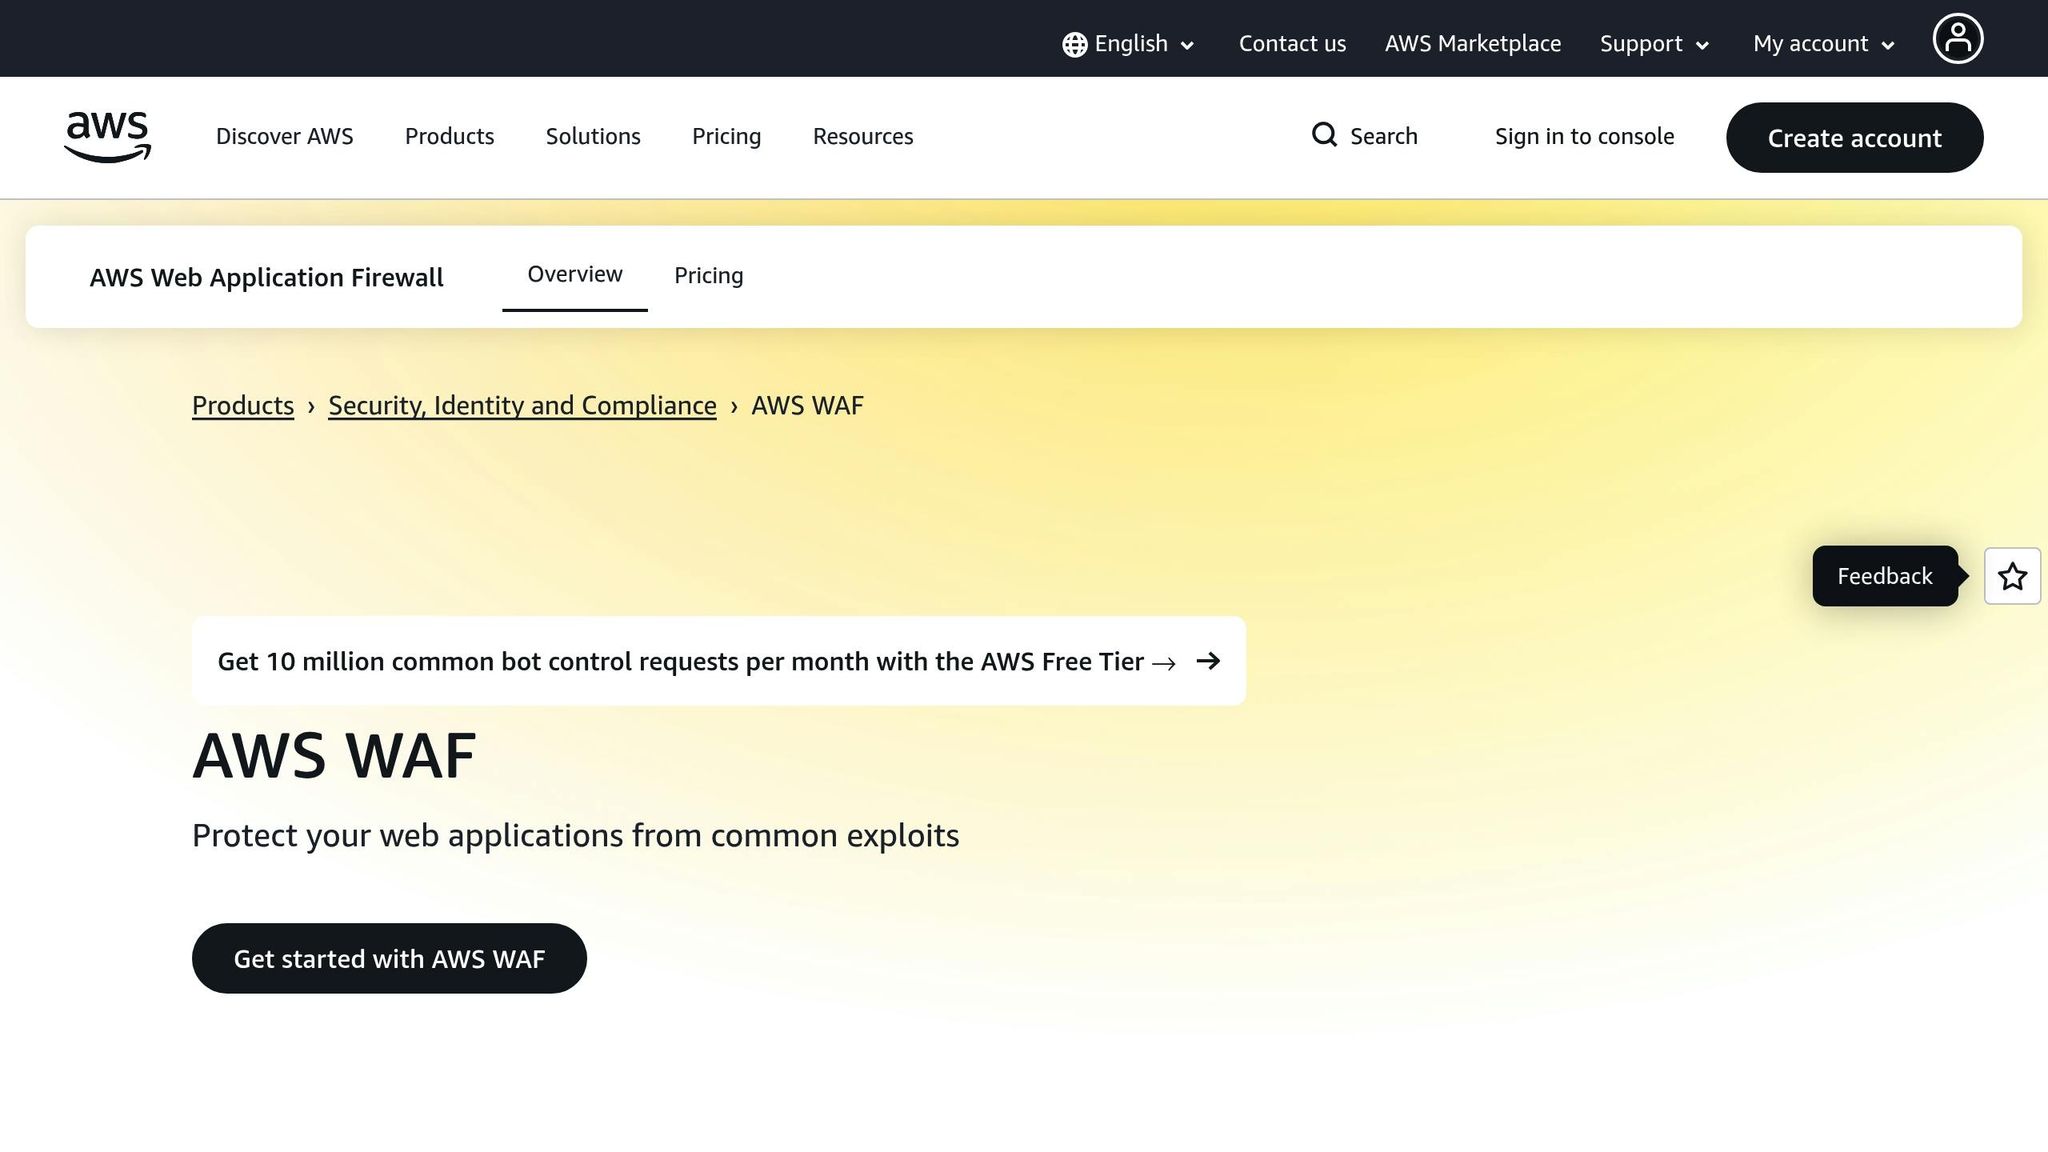Click the Feedback button
This screenshot has height=1152, width=2048.
click(1884, 576)
